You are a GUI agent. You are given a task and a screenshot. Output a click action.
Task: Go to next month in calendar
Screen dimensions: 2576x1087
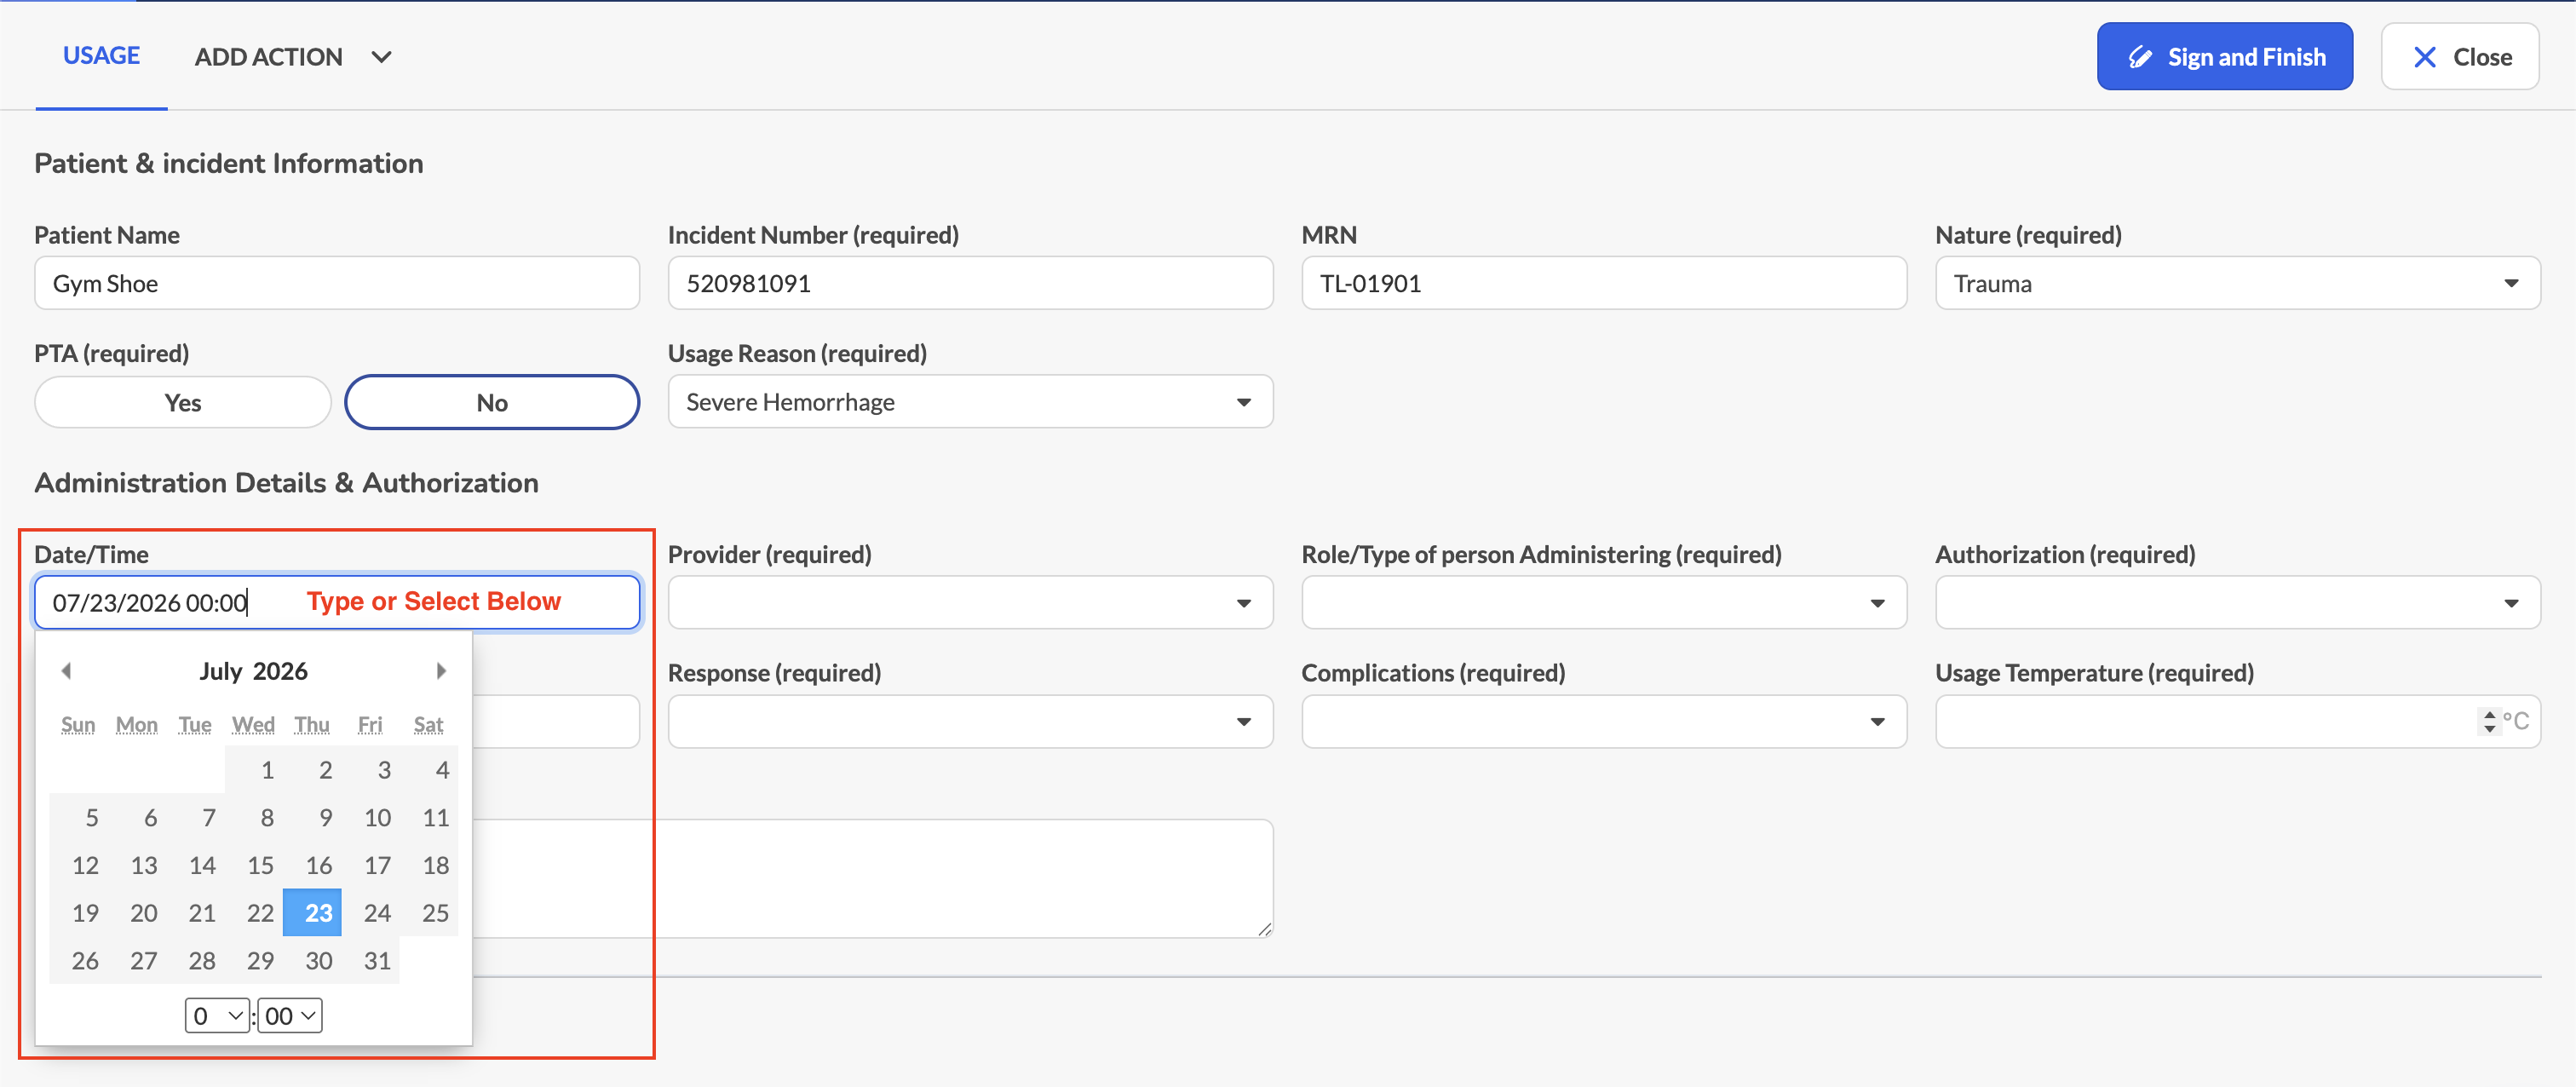coord(441,671)
